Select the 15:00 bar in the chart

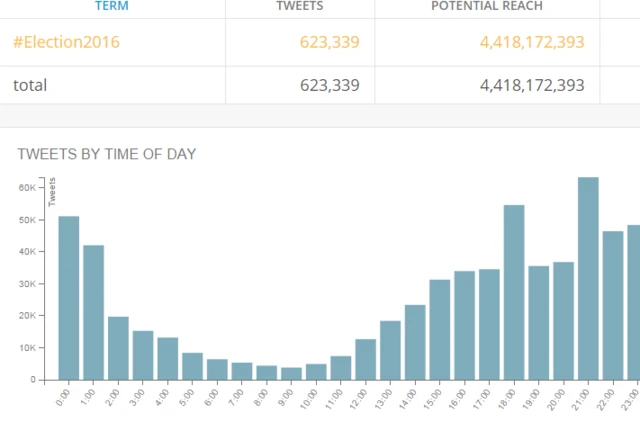[x=440, y=329]
